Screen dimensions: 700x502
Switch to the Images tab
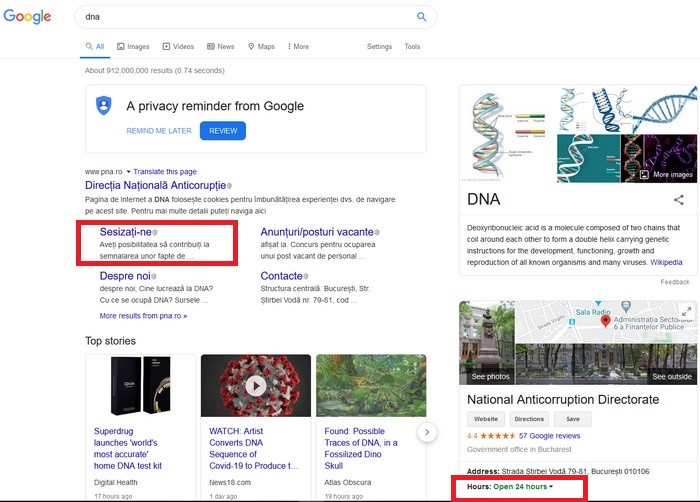pyautogui.click(x=133, y=46)
